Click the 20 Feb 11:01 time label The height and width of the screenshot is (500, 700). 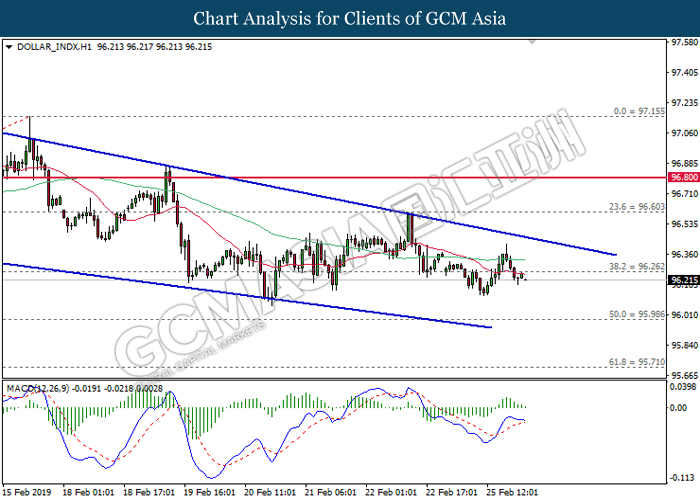tap(270, 492)
